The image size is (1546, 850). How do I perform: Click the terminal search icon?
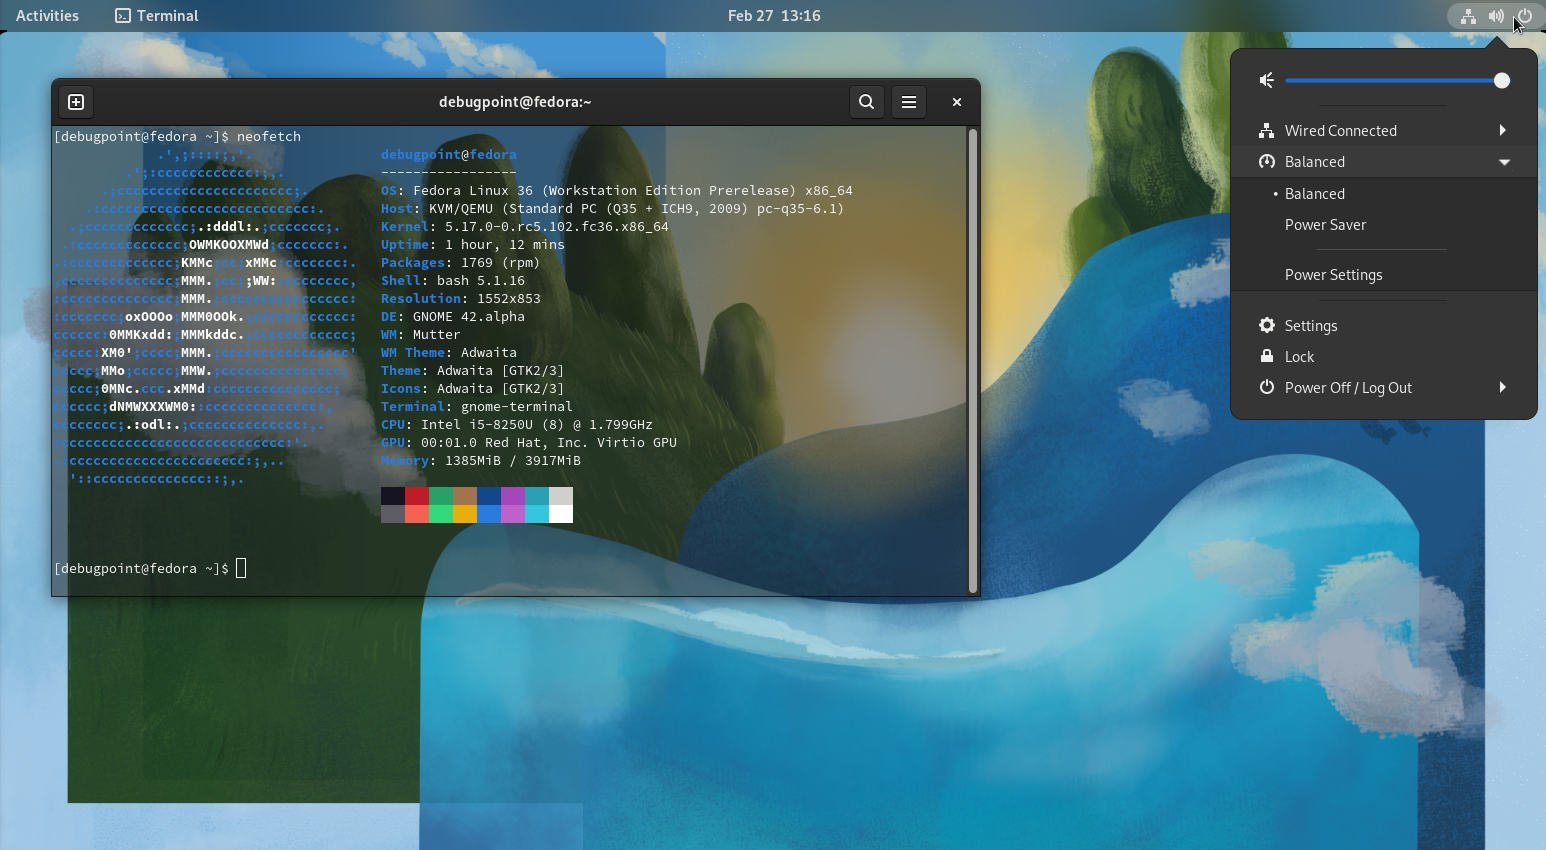point(866,101)
